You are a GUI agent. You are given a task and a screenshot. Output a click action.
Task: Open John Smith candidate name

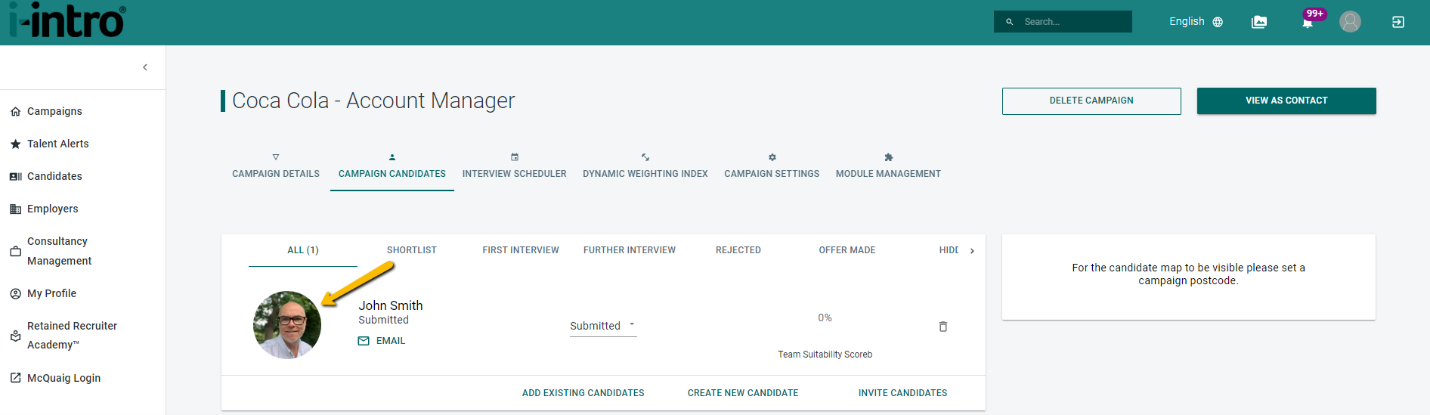(391, 306)
